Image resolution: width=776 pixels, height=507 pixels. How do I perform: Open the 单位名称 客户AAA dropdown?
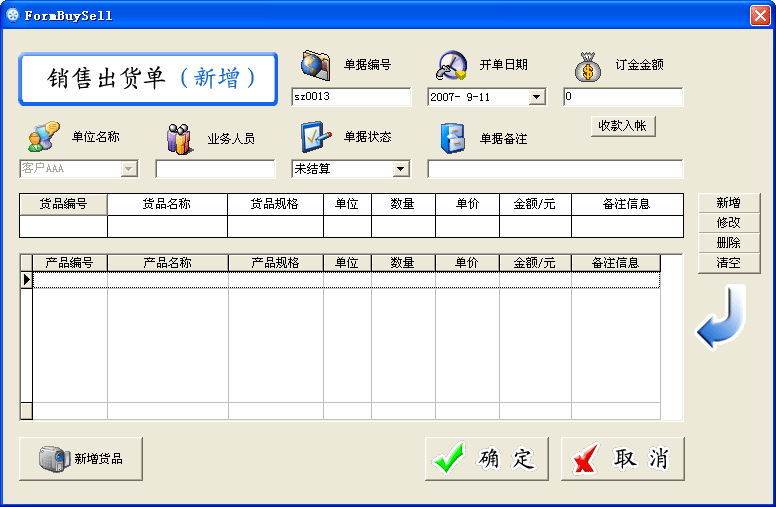pos(128,169)
